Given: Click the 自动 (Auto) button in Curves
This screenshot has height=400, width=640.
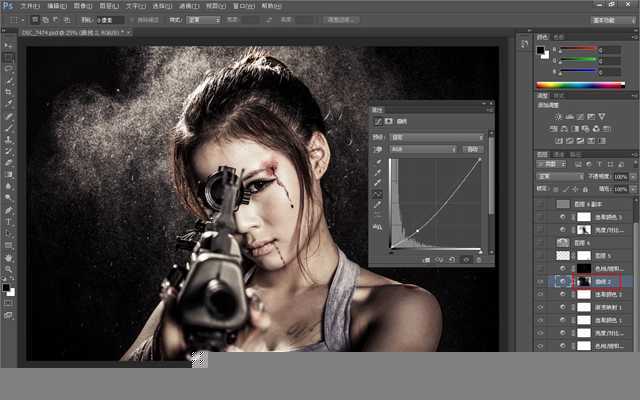Looking at the screenshot, I should (x=474, y=148).
